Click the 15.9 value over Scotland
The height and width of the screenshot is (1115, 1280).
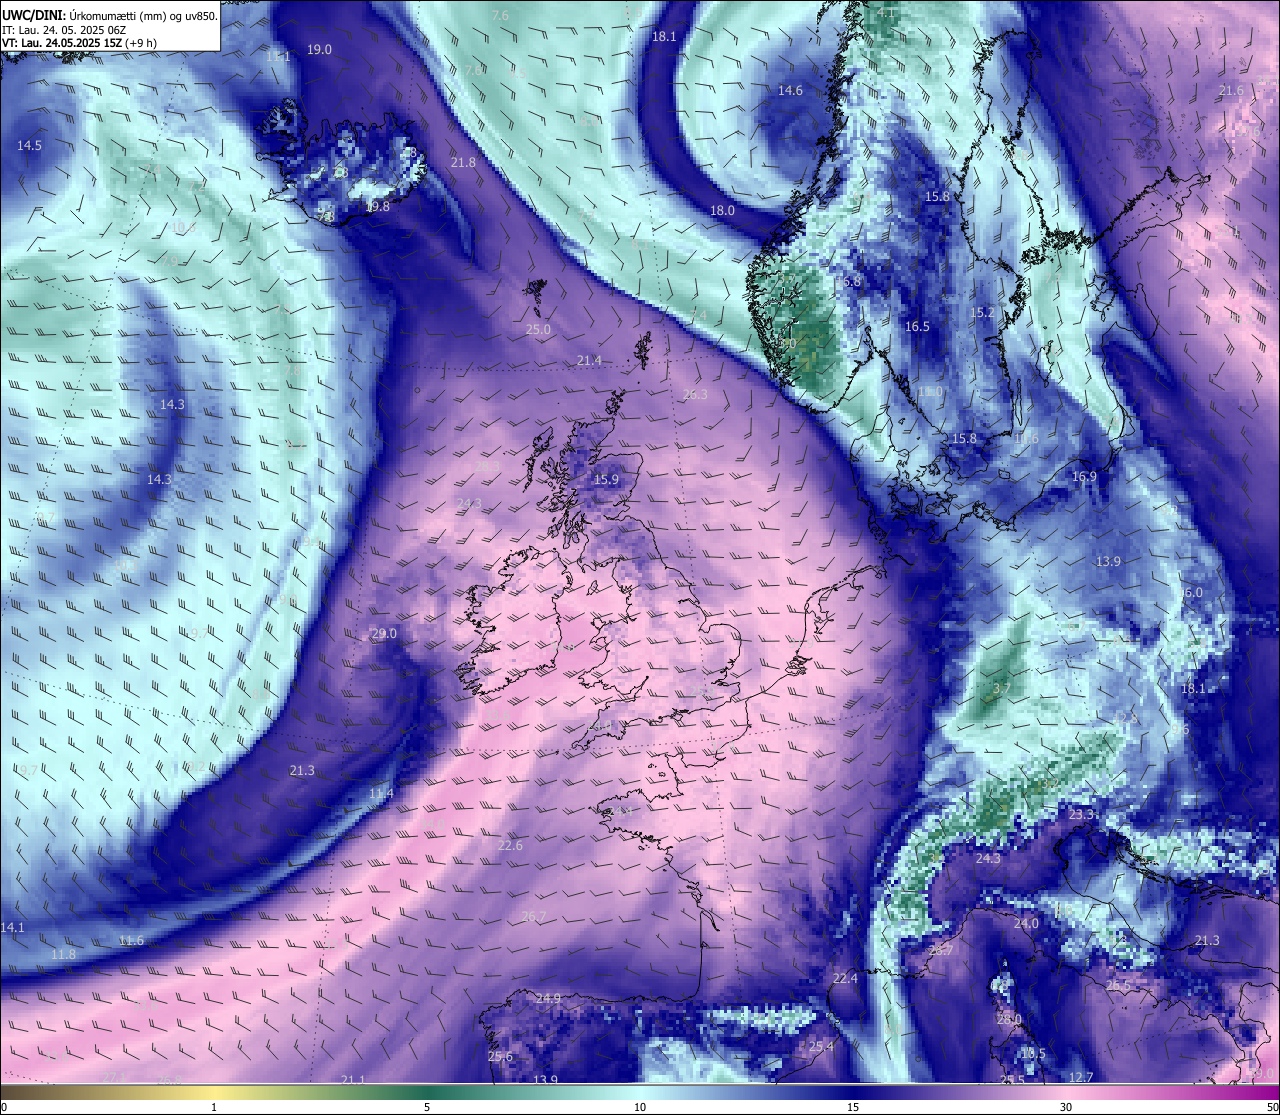[606, 480]
